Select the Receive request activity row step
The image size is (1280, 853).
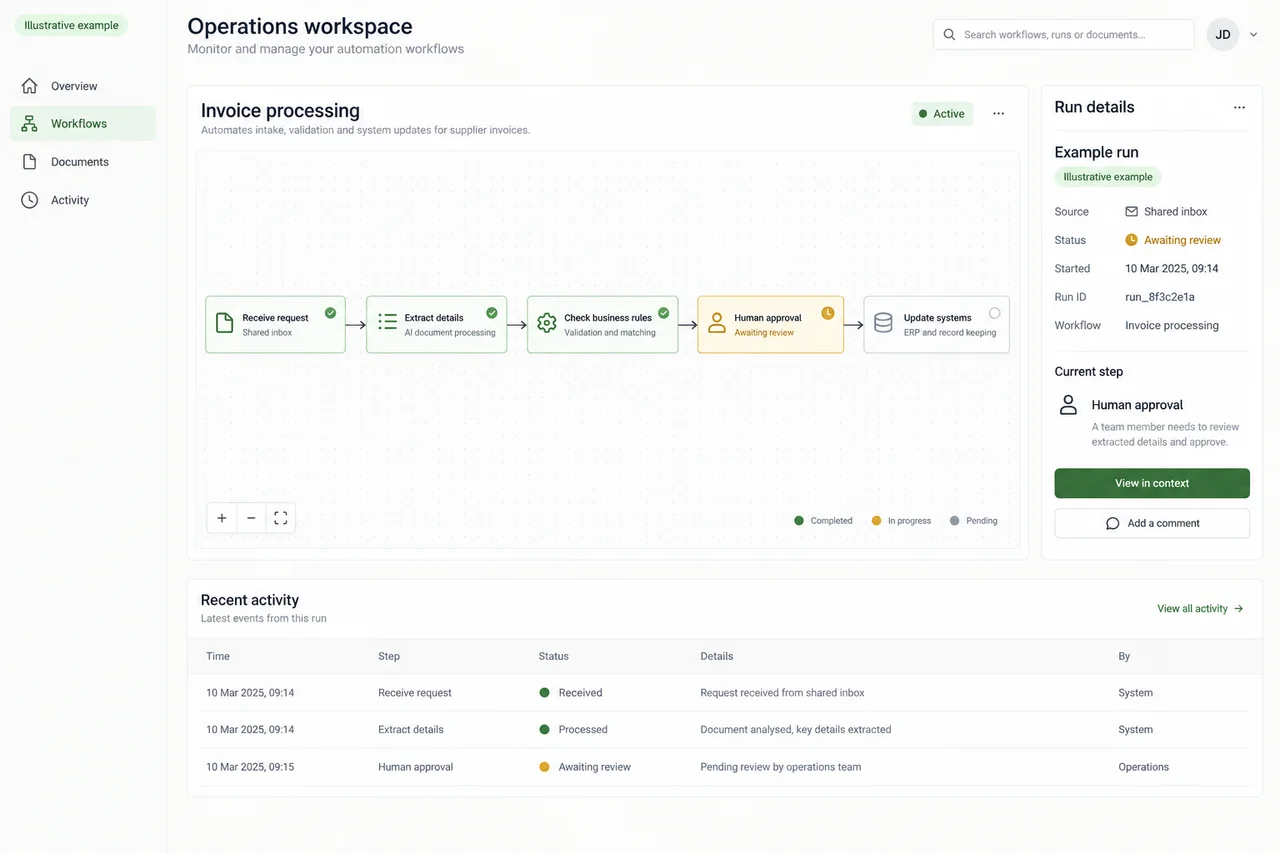coord(415,693)
